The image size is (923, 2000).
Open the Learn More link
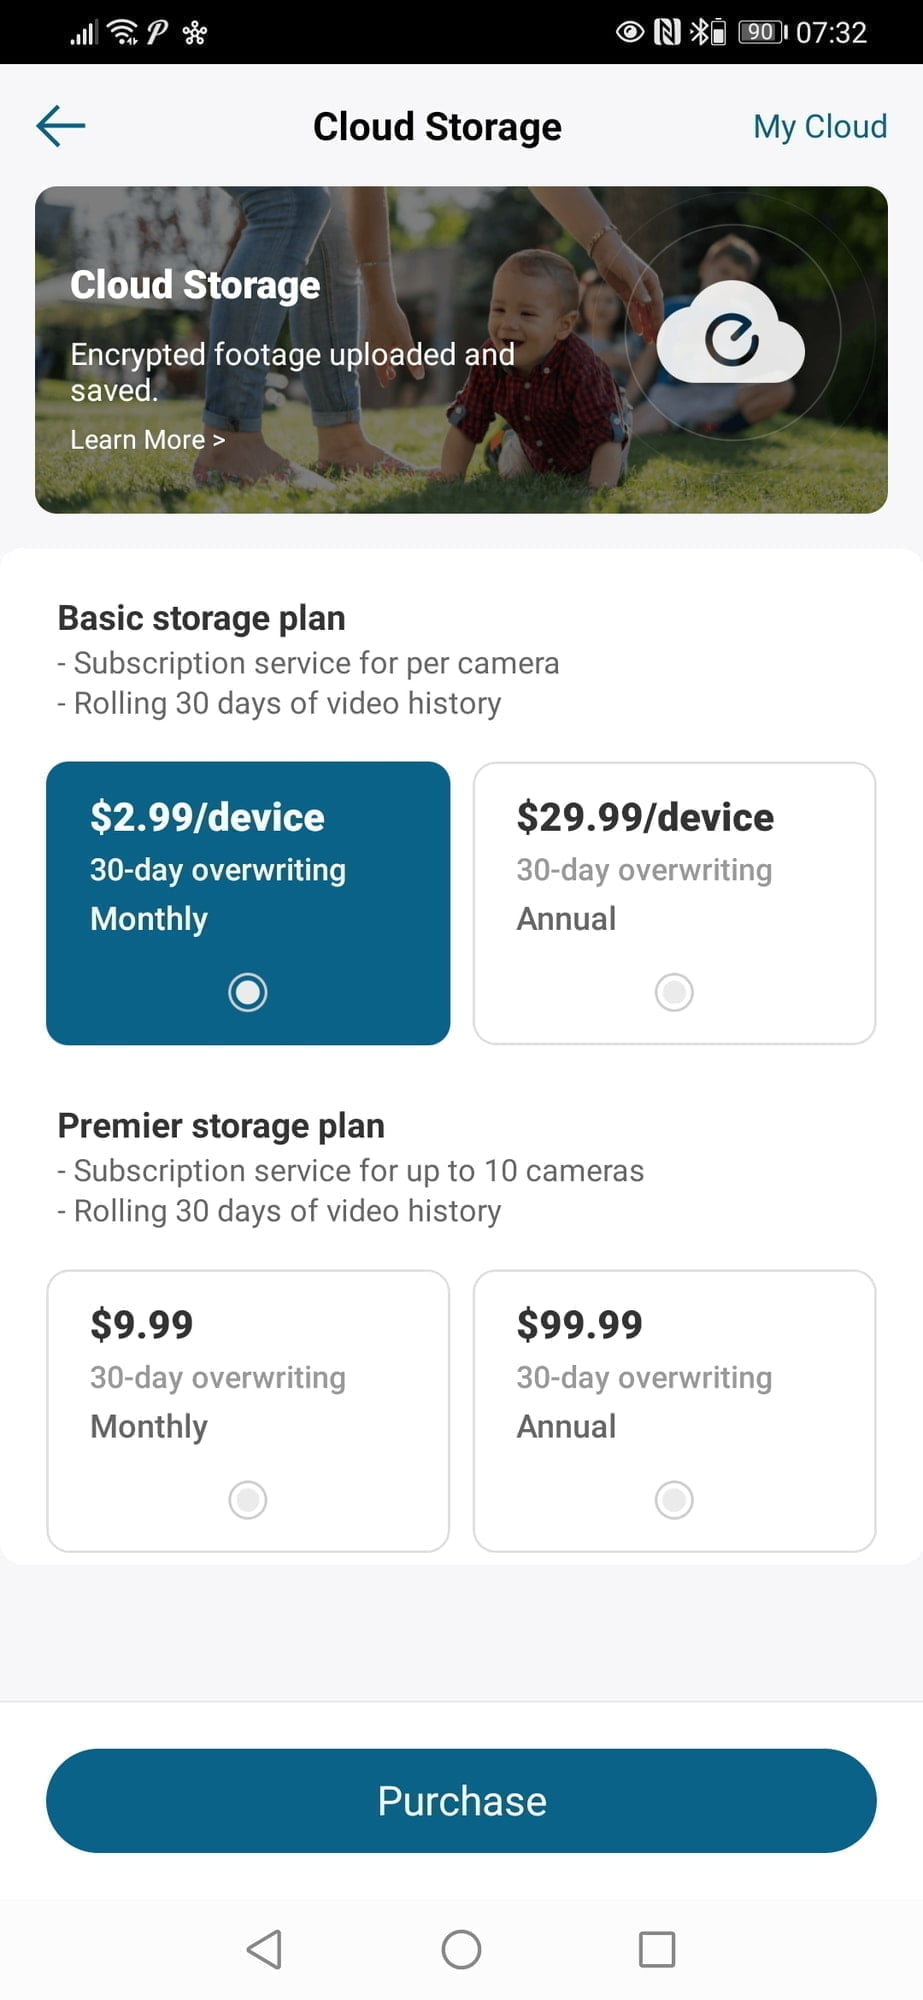pyautogui.click(x=147, y=440)
